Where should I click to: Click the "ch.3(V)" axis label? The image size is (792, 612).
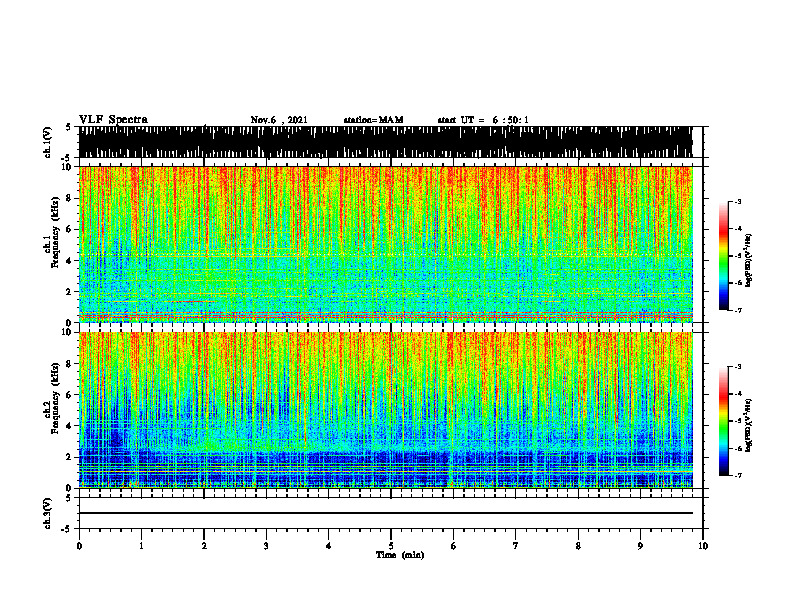pyautogui.click(x=48, y=513)
